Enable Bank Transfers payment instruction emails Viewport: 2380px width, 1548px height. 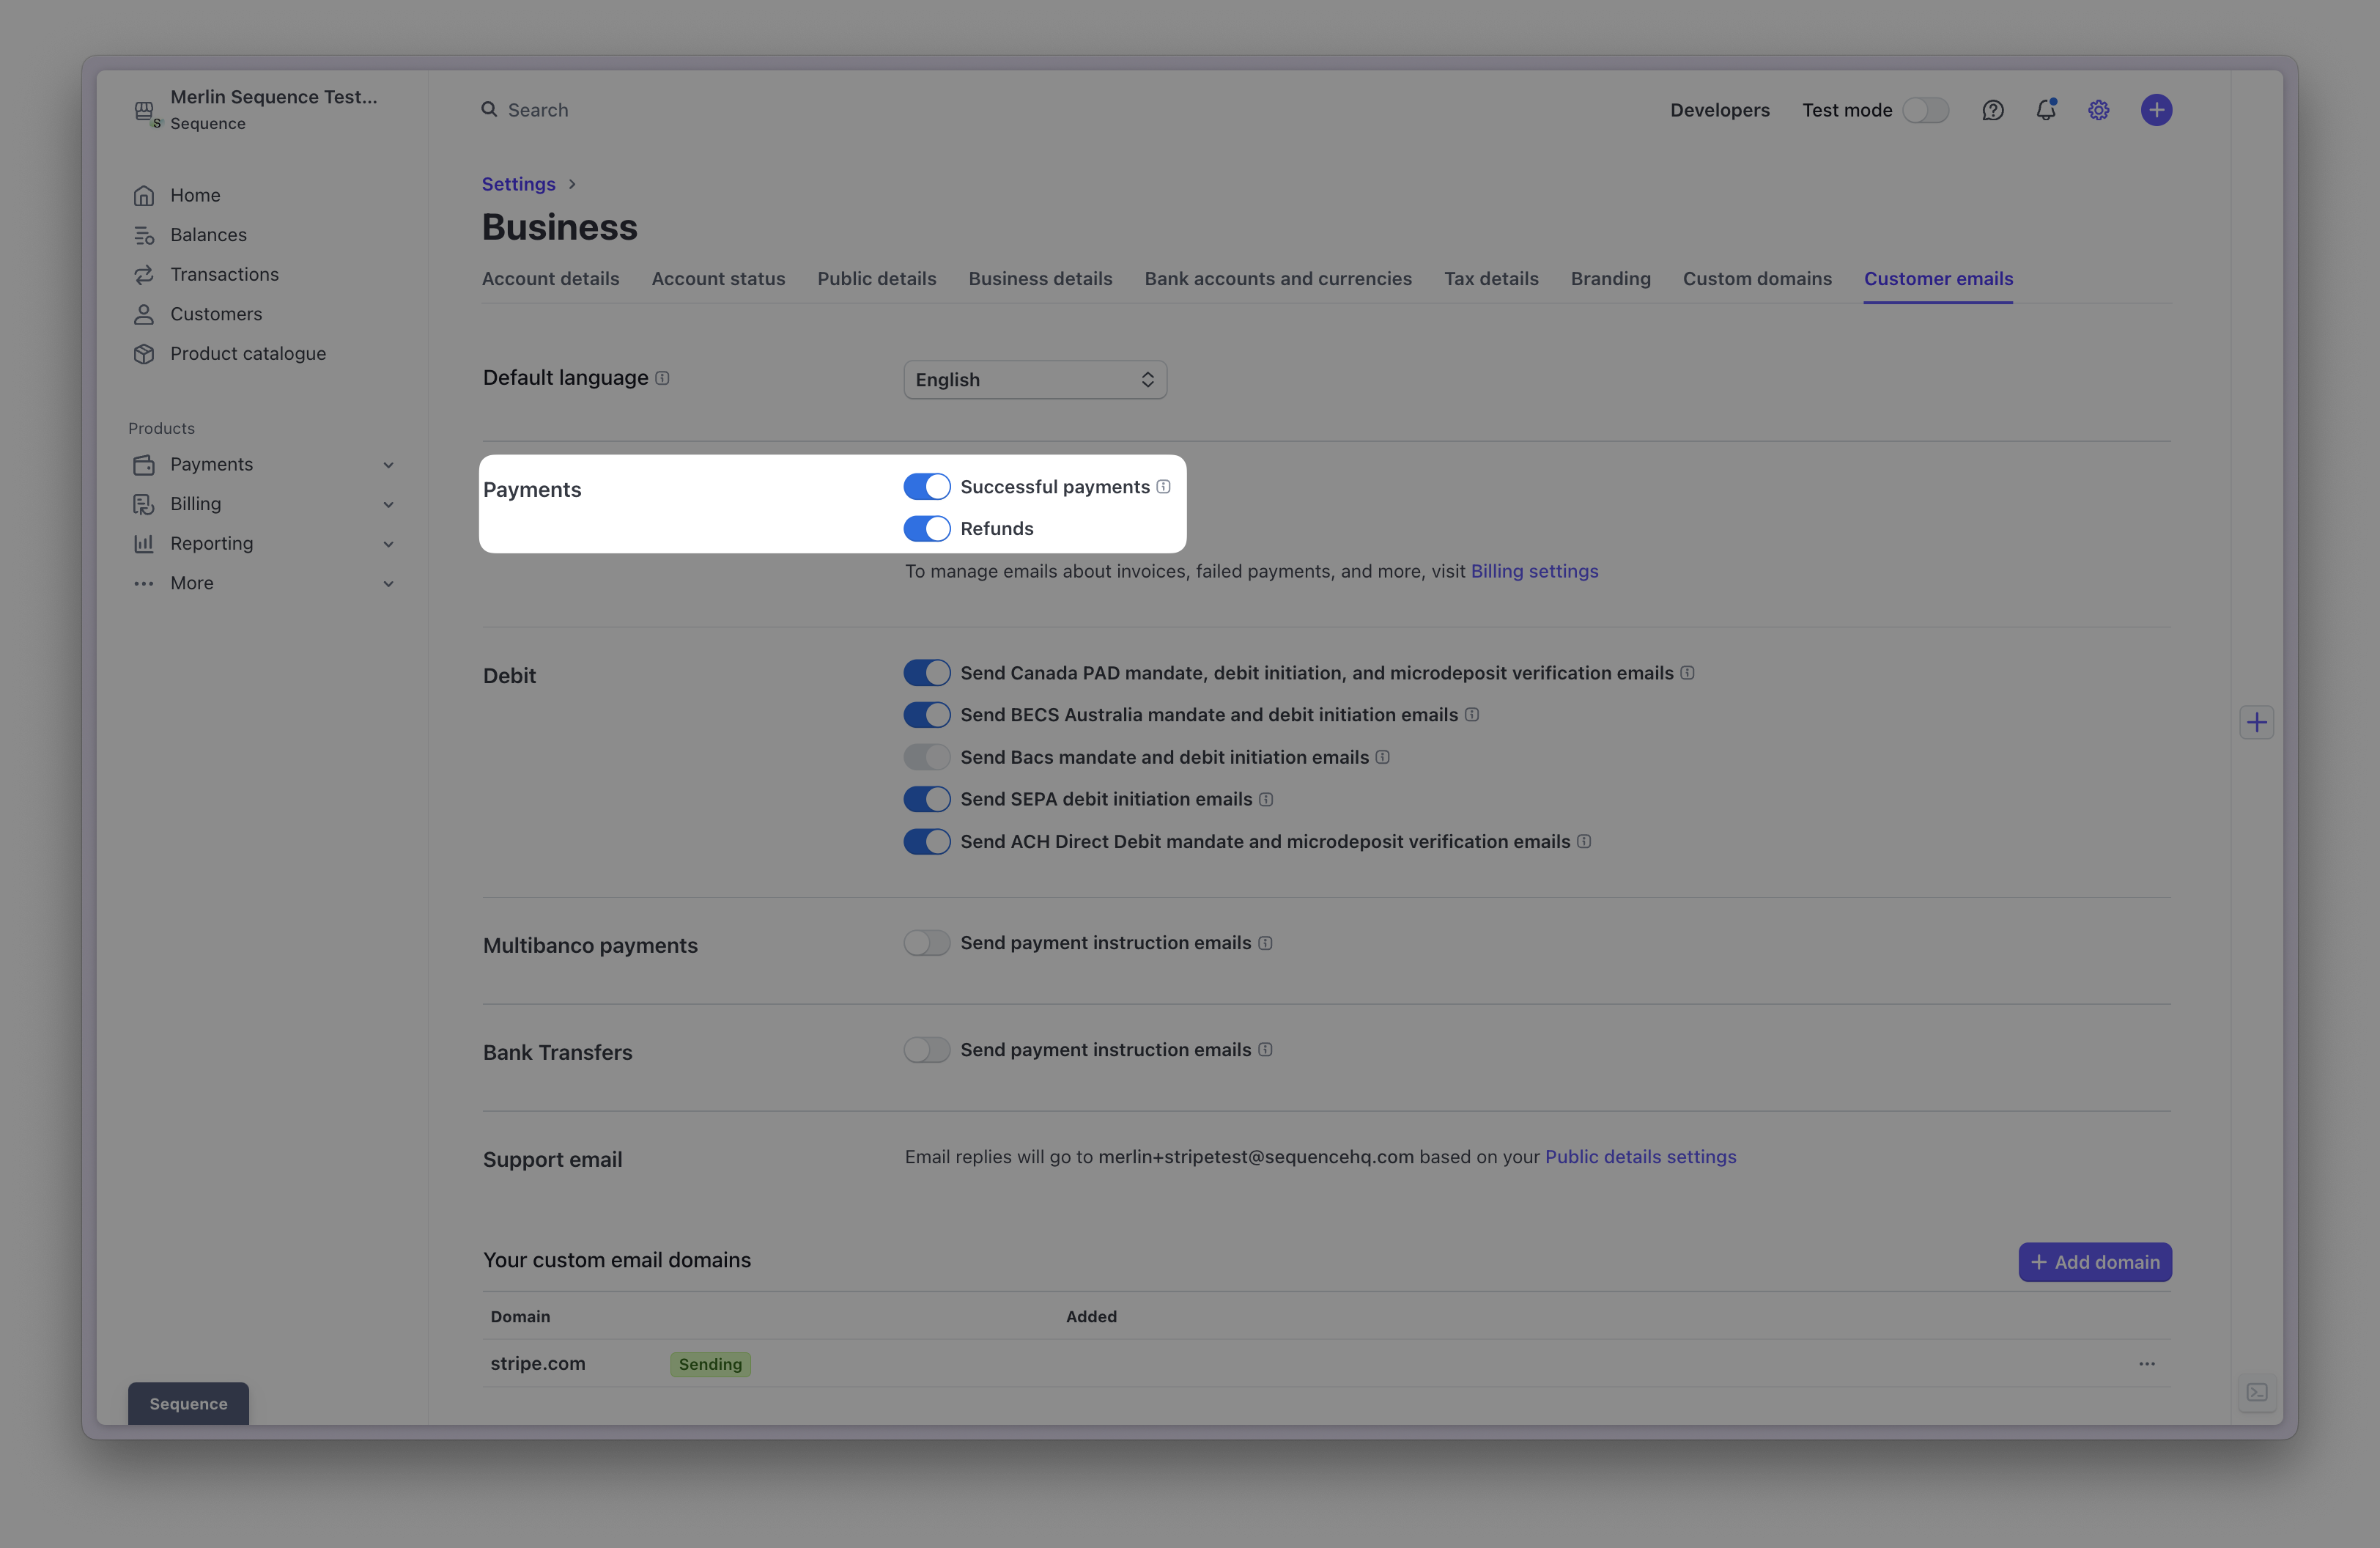(927, 1050)
